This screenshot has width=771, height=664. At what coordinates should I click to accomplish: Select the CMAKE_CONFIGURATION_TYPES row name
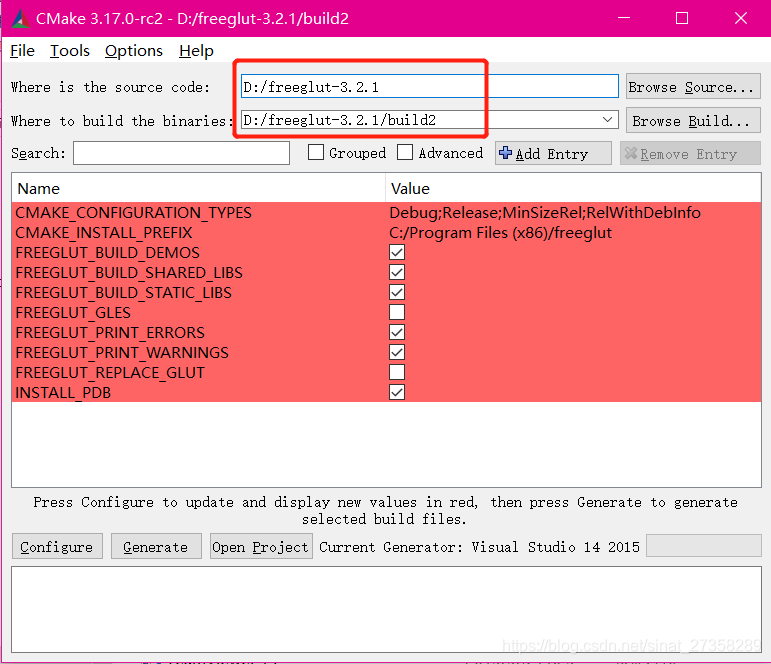click(133, 212)
